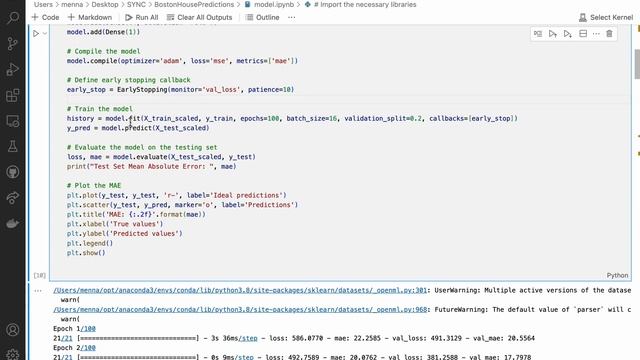Add a new Code cell
Image resolution: width=640 pixels, height=360 pixels.
[x=45, y=17]
